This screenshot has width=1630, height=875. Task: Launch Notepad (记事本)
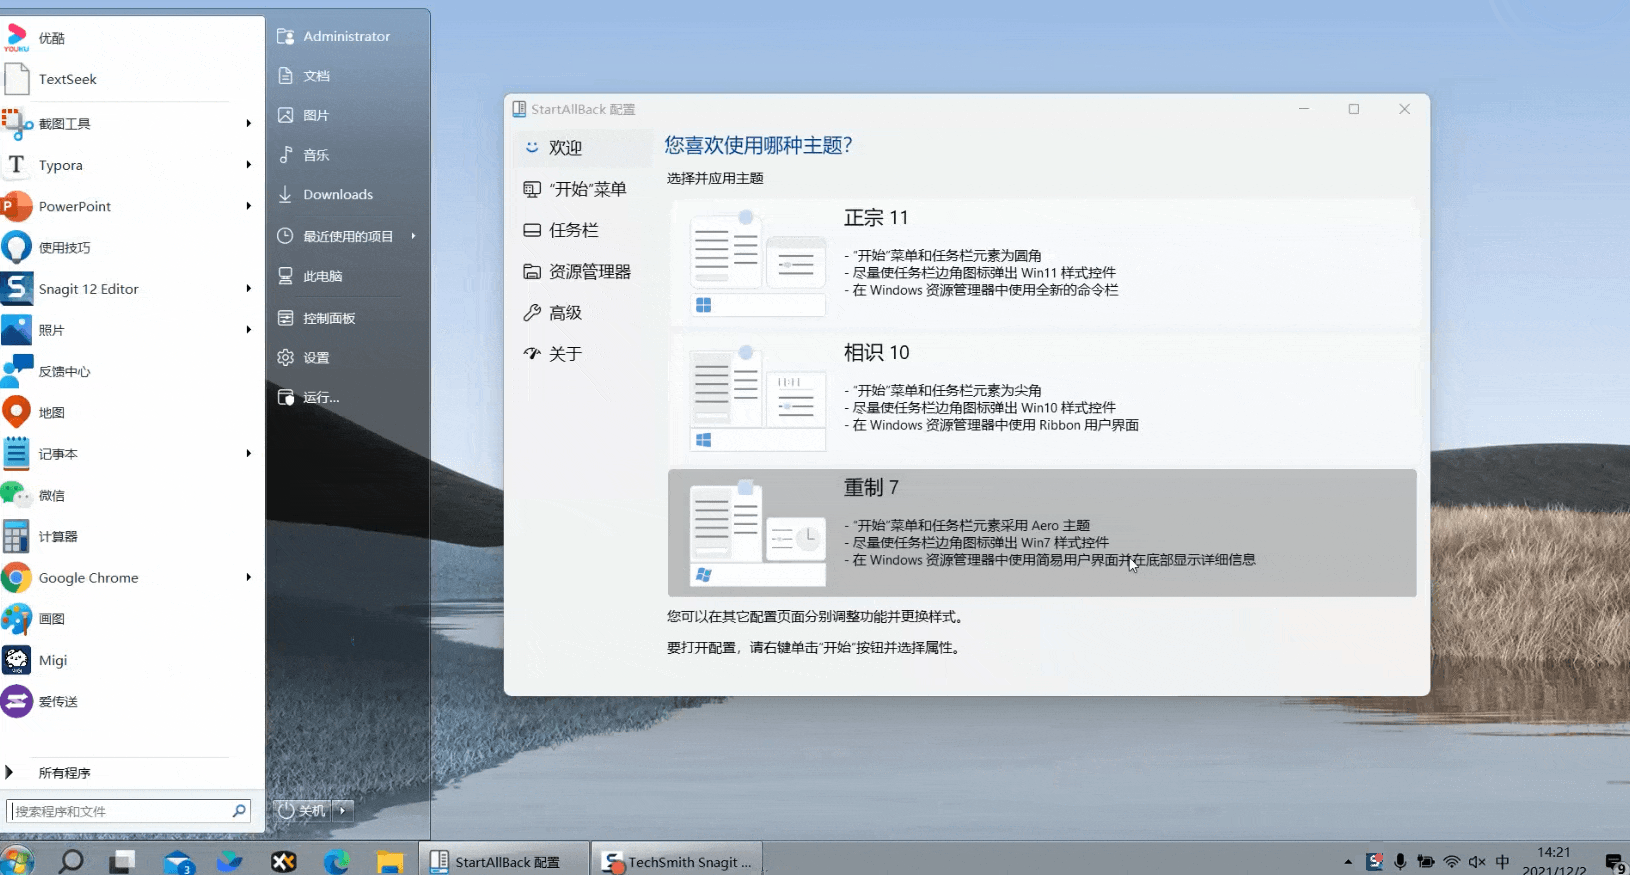click(x=130, y=454)
